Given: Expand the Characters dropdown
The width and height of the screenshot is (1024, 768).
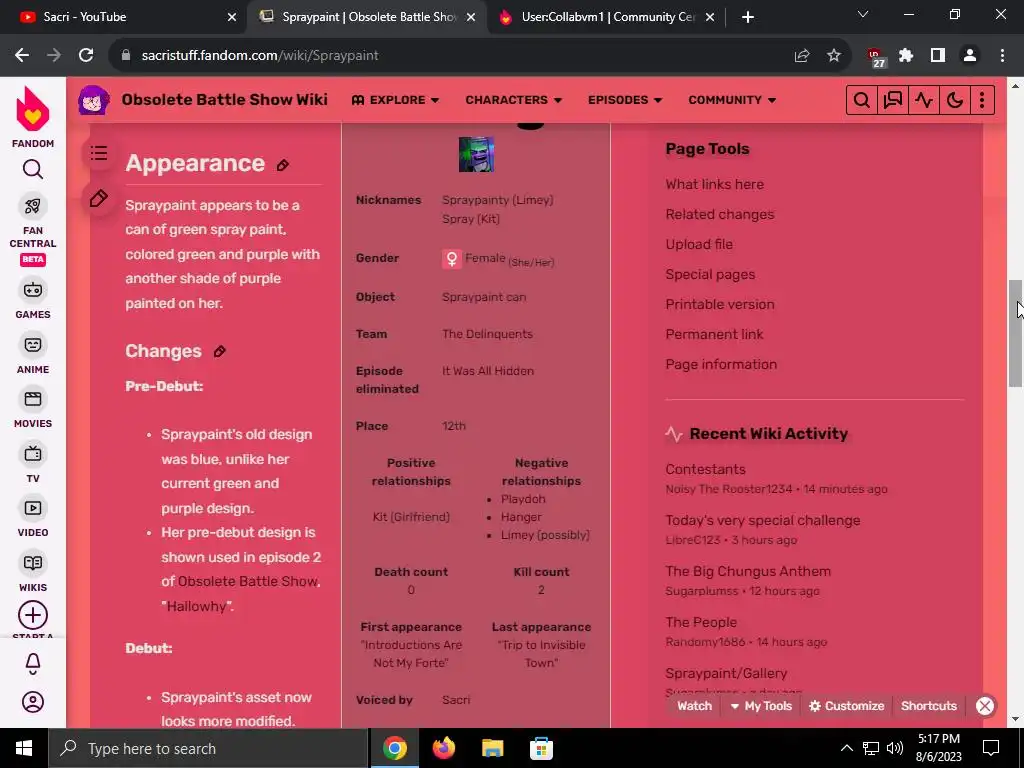Looking at the screenshot, I should pos(513,100).
